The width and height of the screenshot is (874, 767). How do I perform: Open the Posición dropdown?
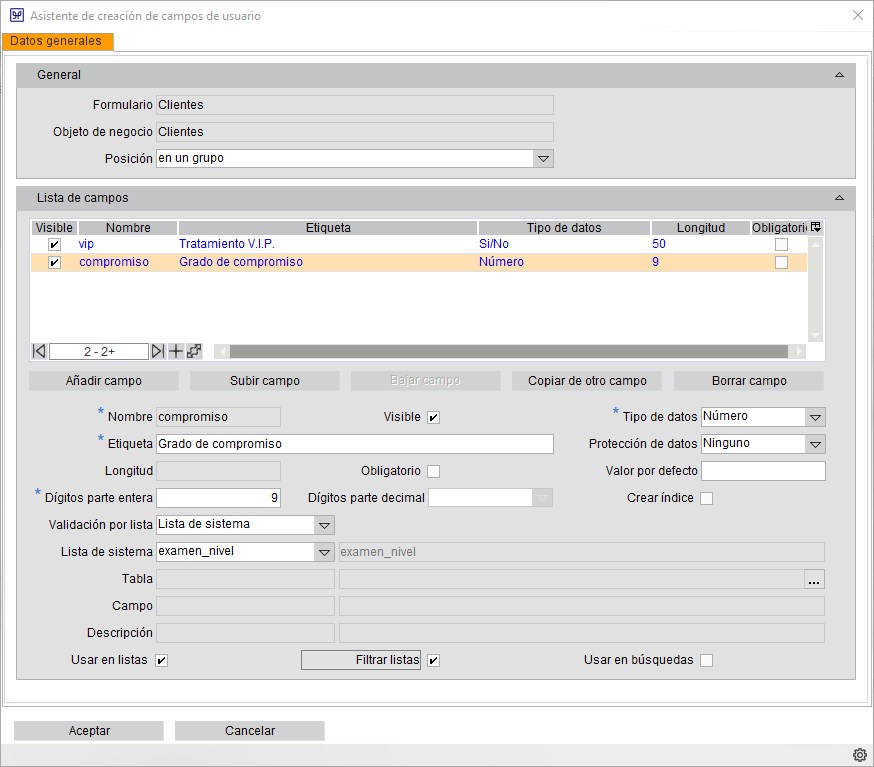(543, 158)
